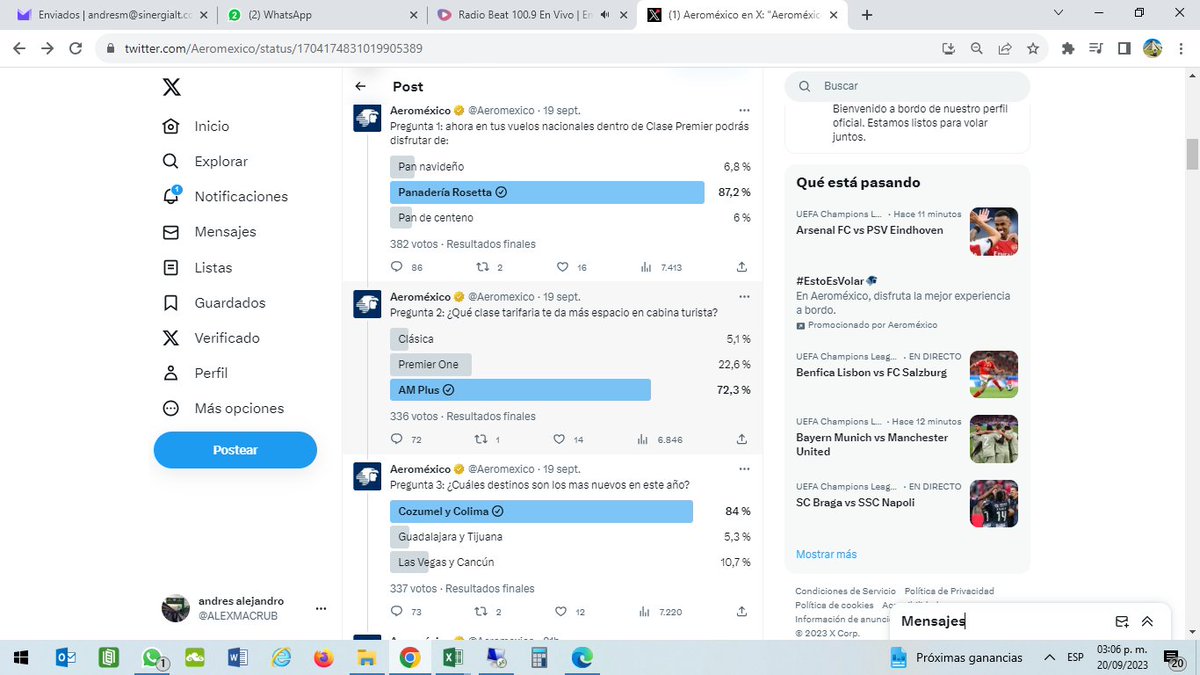Open Más opciones menu

click(x=224, y=408)
